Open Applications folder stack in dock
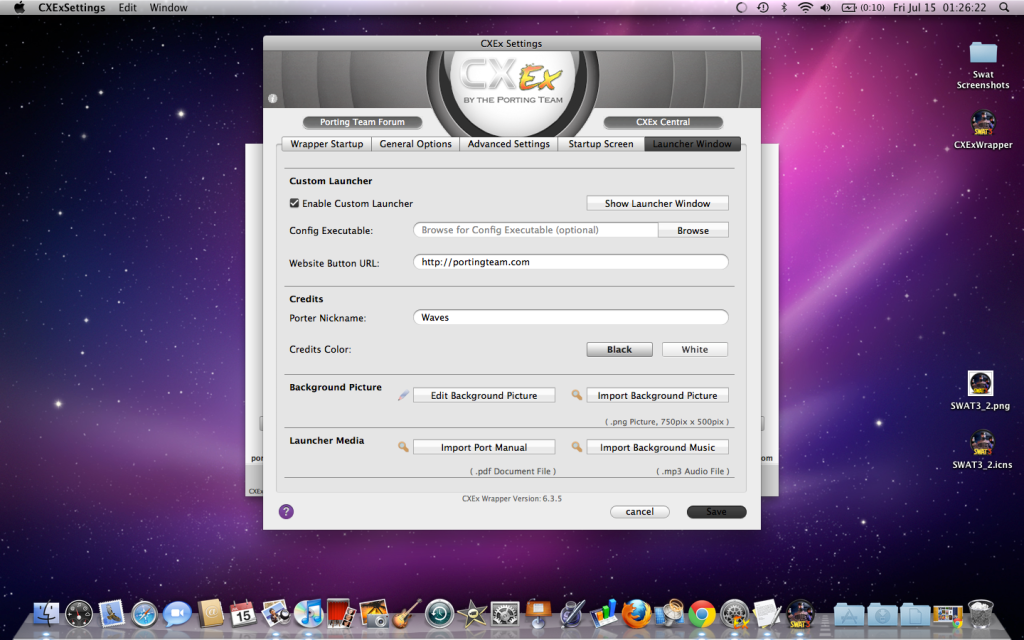Screen dimensions: 1024x640 [849, 615]
